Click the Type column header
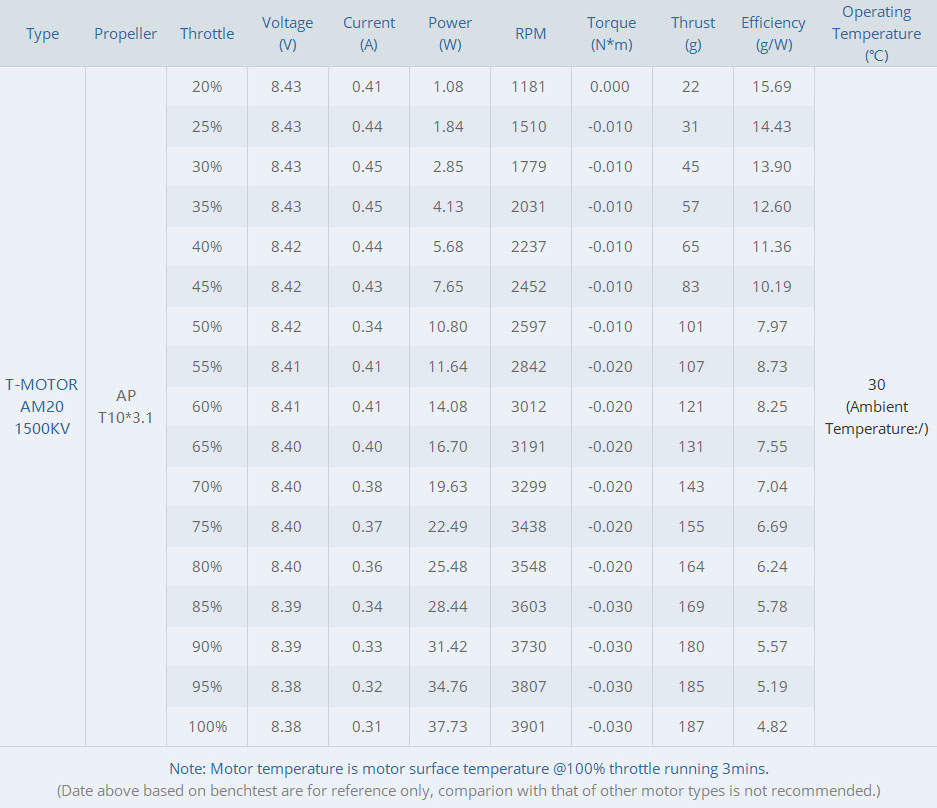 click(42, 34)
